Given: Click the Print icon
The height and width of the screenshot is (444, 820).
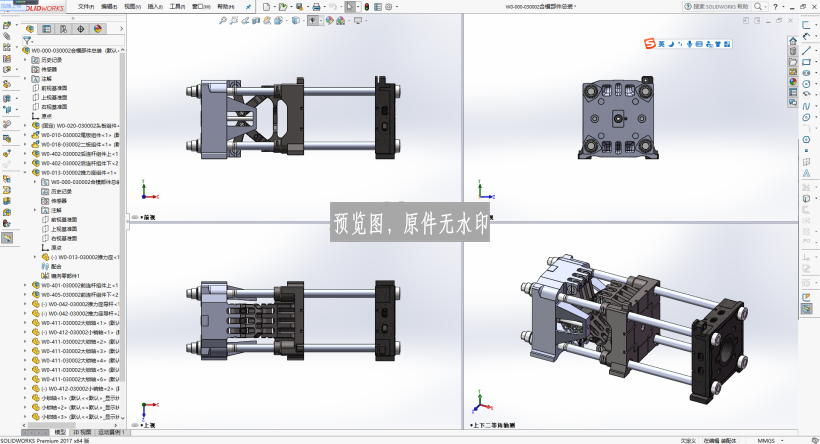Looking at the screenshot, I should coord(316,7).
